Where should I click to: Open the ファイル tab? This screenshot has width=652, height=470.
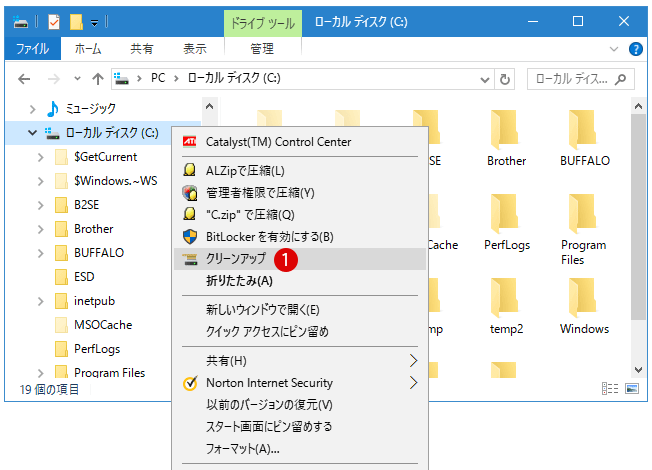point(32,49)
